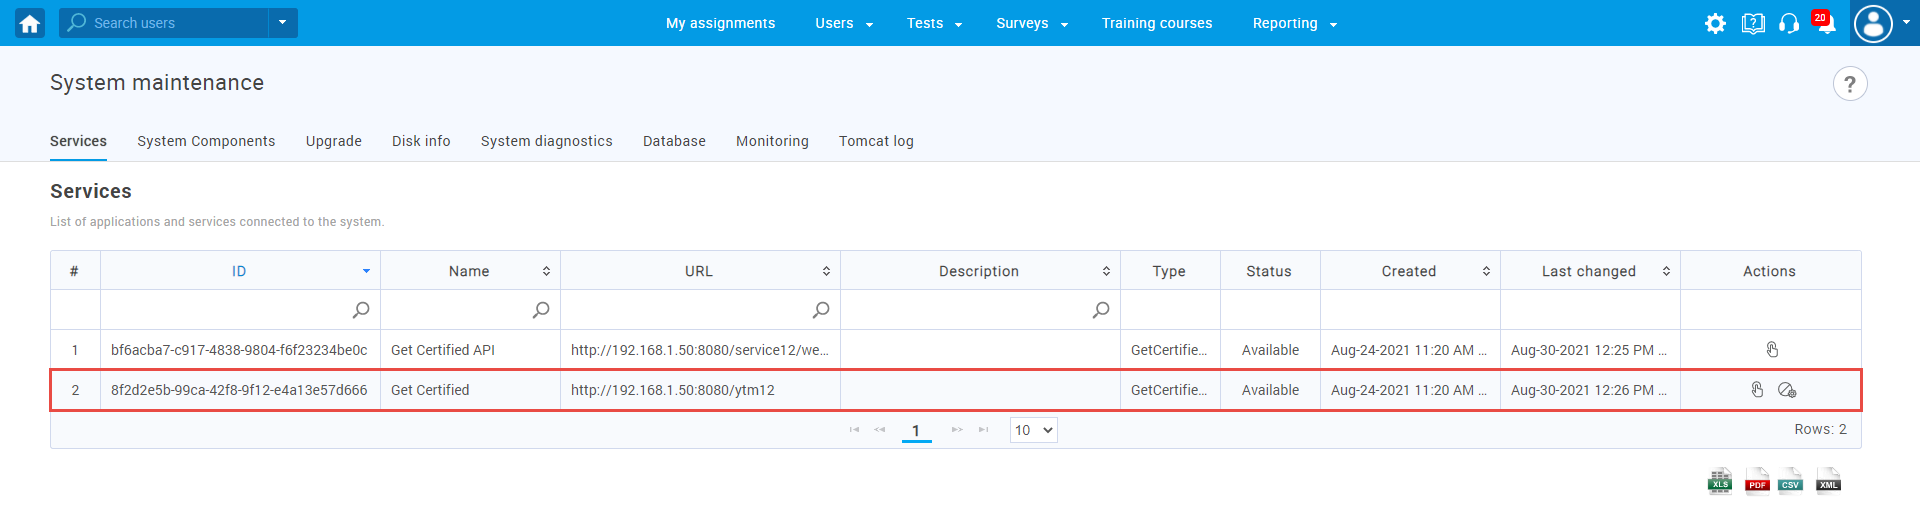Click the search icon in the Description filter
The height and width of the screenshot is (521, 1920).
[x=1101, y=310]
